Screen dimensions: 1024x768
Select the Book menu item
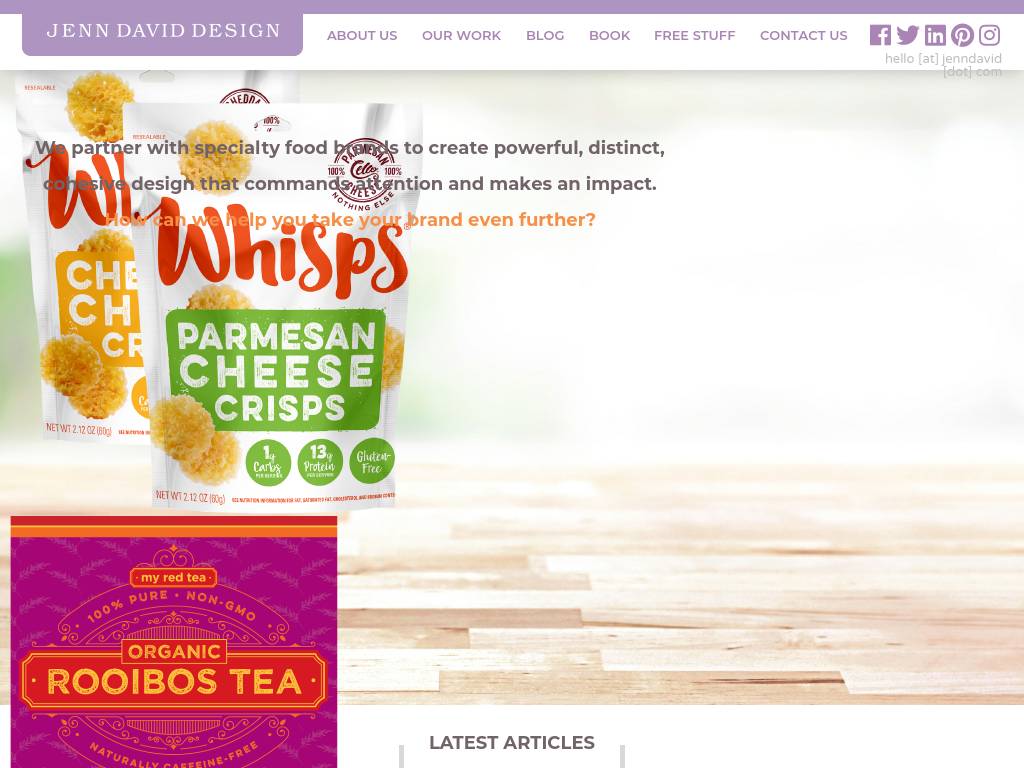[609, 36]
